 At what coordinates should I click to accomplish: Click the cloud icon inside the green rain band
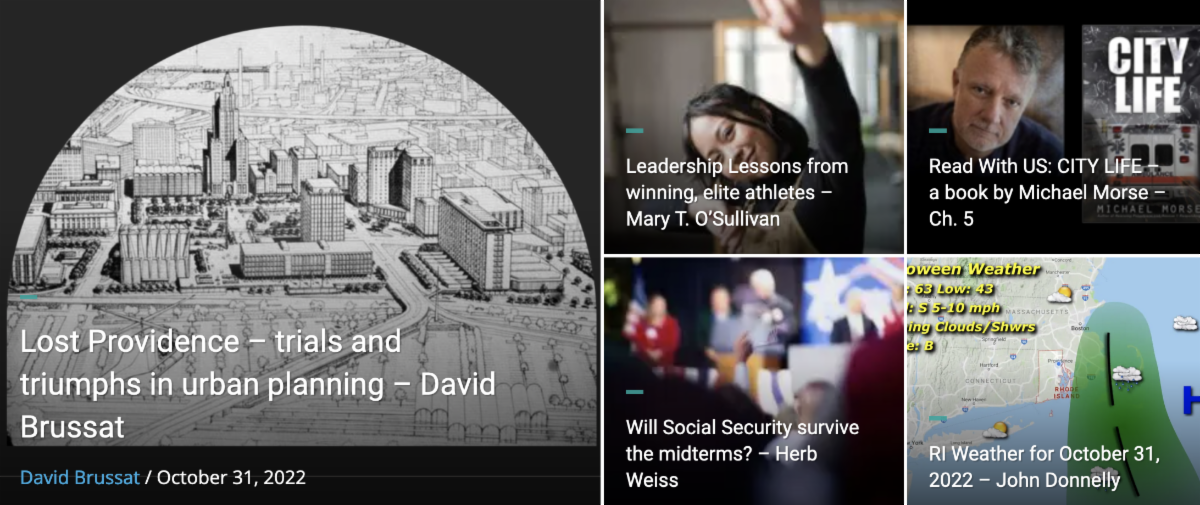[1127, 374]
